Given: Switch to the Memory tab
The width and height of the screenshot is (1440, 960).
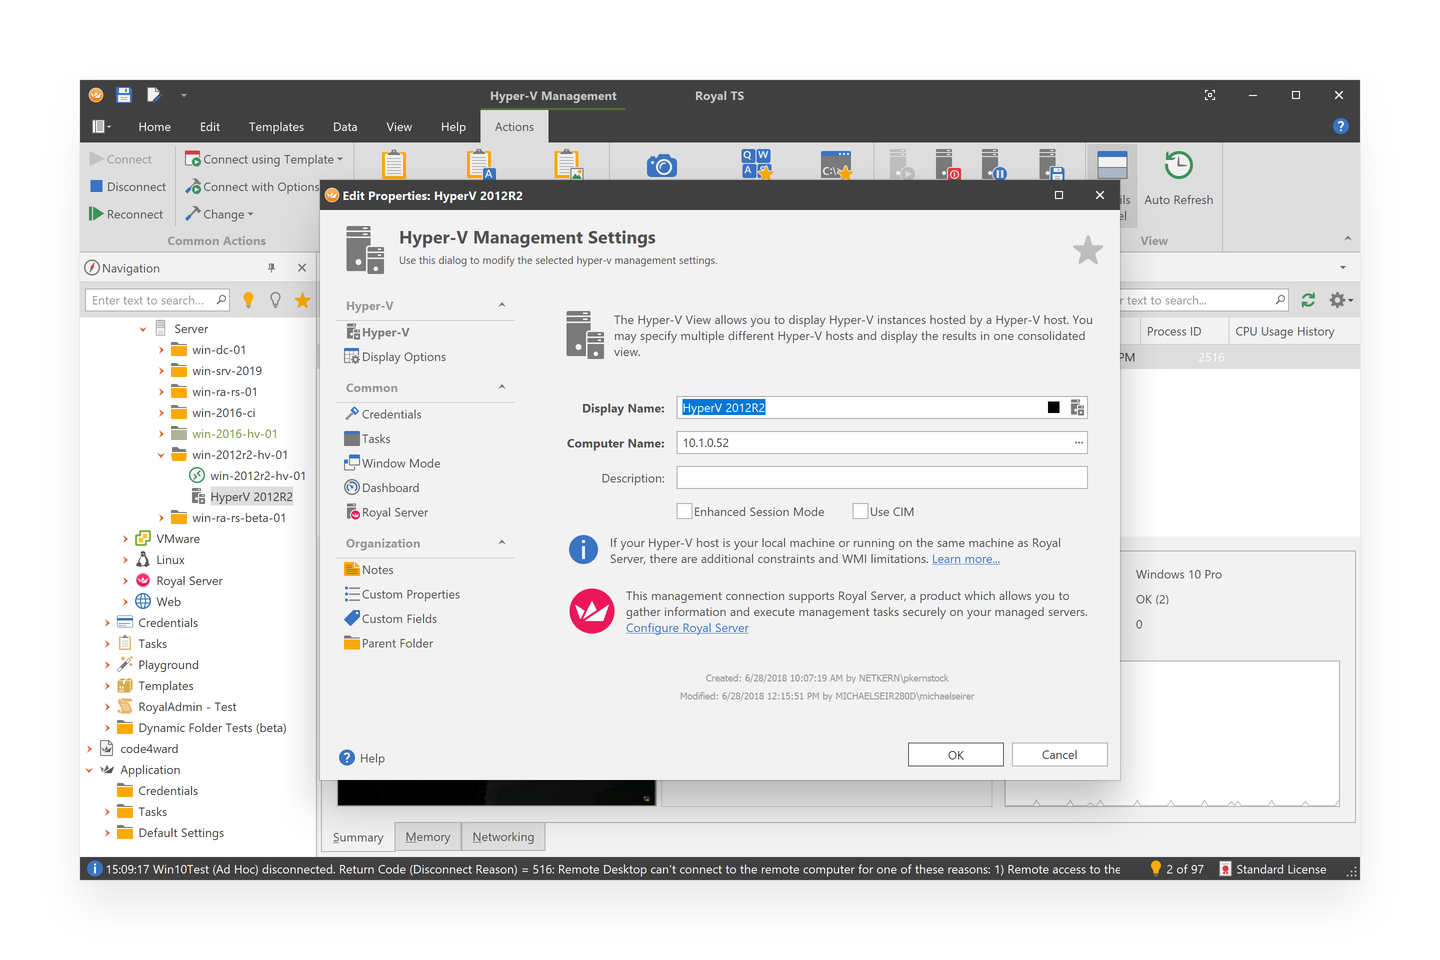Looking at the screenshot, I should click(427, 836).
